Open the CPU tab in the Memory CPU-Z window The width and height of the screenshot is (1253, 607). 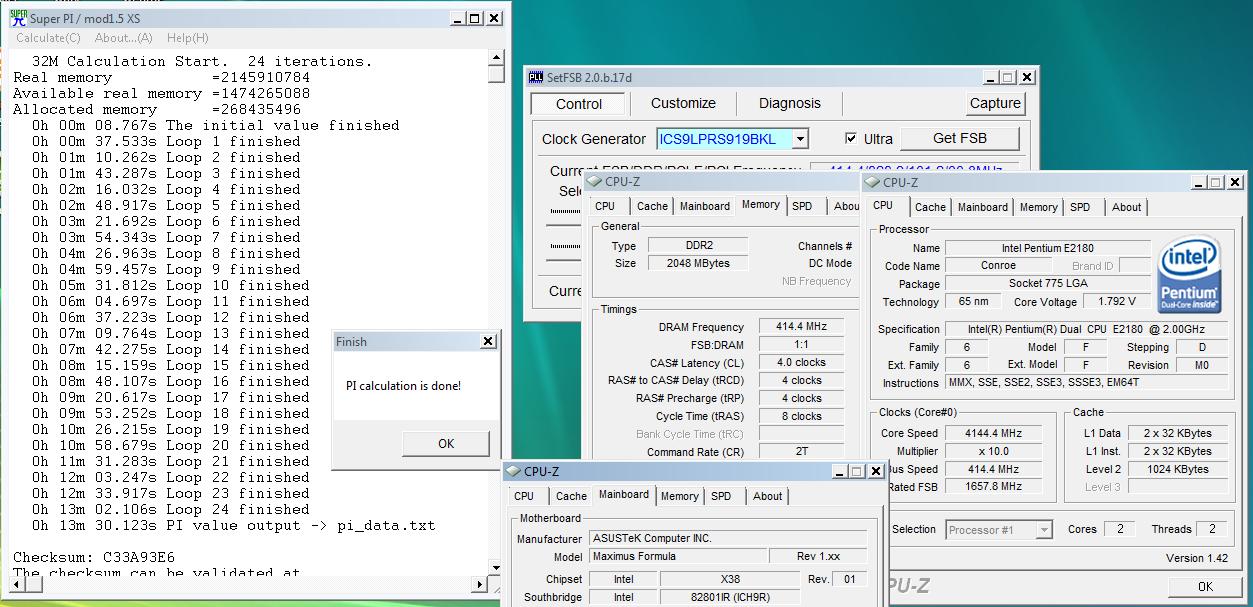[605, 206]
